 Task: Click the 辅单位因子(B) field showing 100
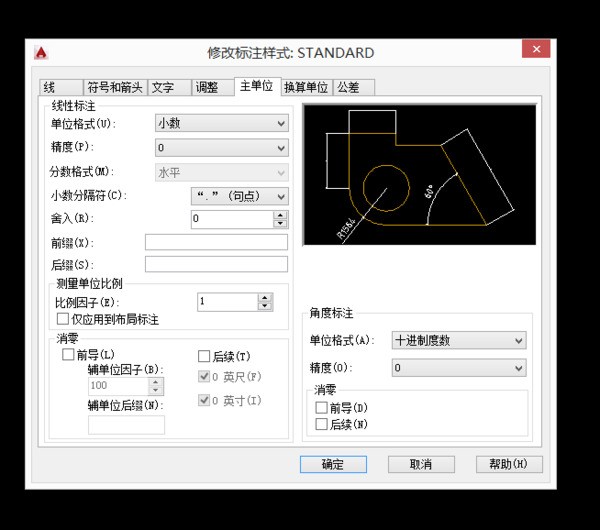[x=118, y=386]
